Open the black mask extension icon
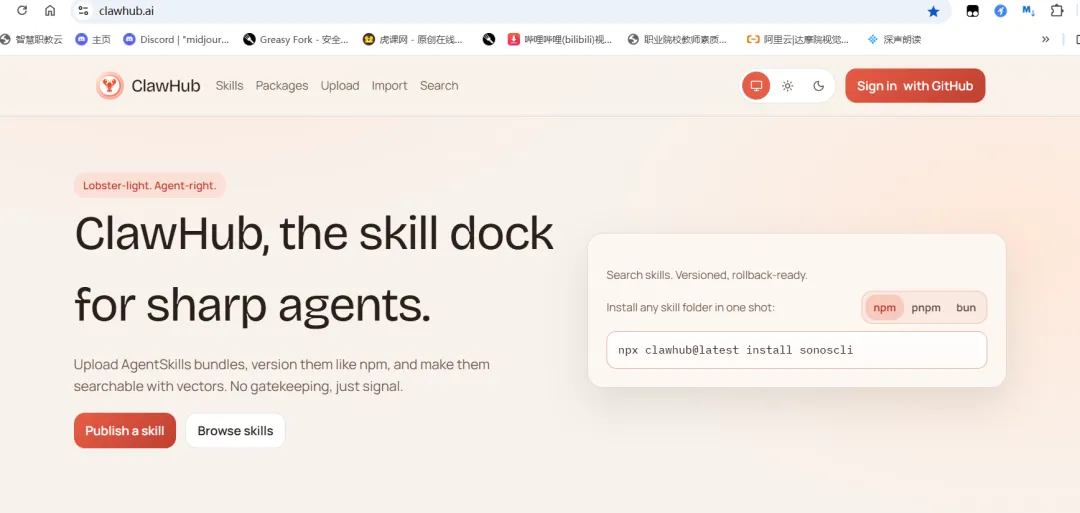 [973, 11]
